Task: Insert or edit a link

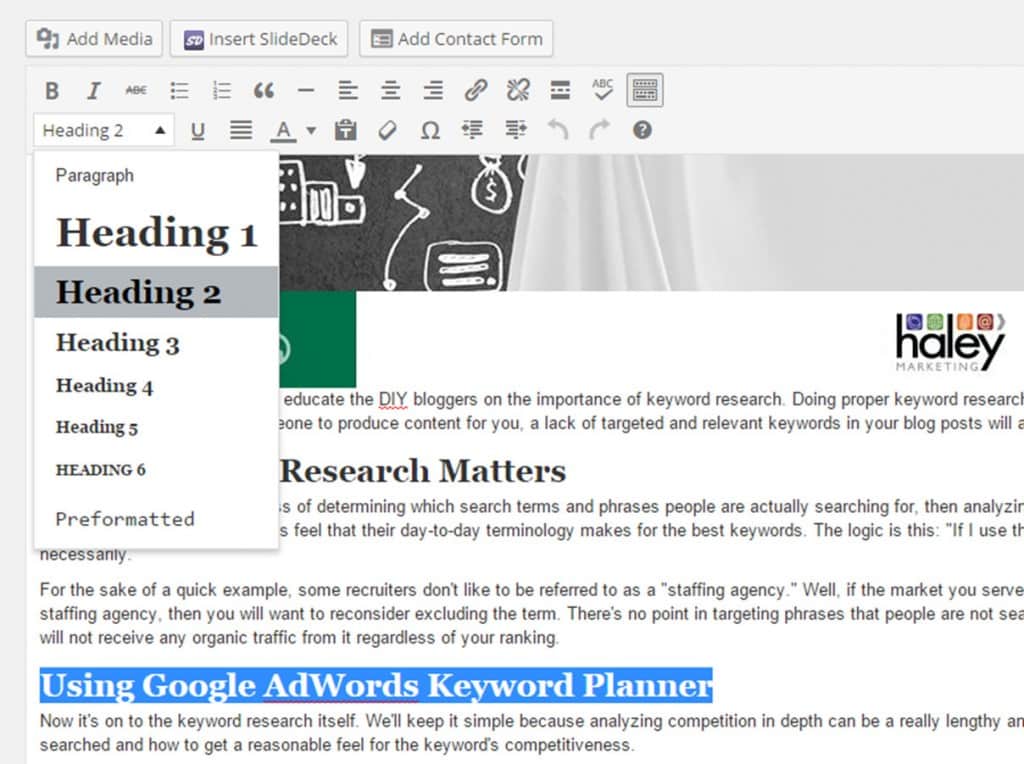Action: (475, 90)
